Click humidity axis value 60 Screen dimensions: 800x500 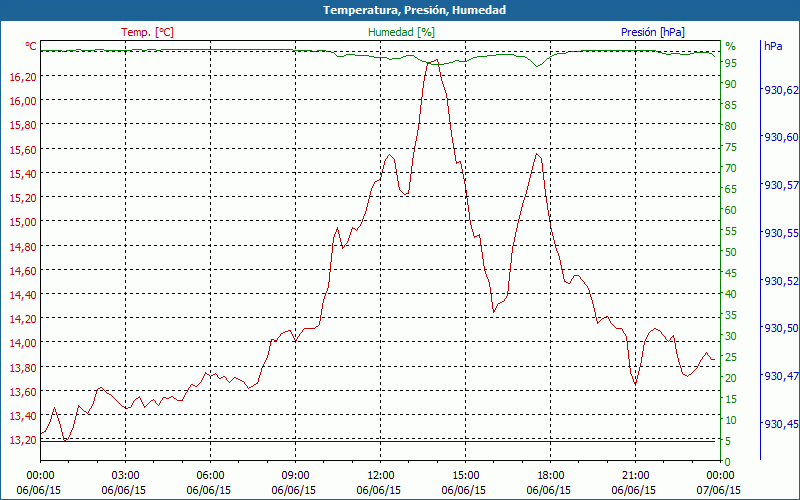731,210
